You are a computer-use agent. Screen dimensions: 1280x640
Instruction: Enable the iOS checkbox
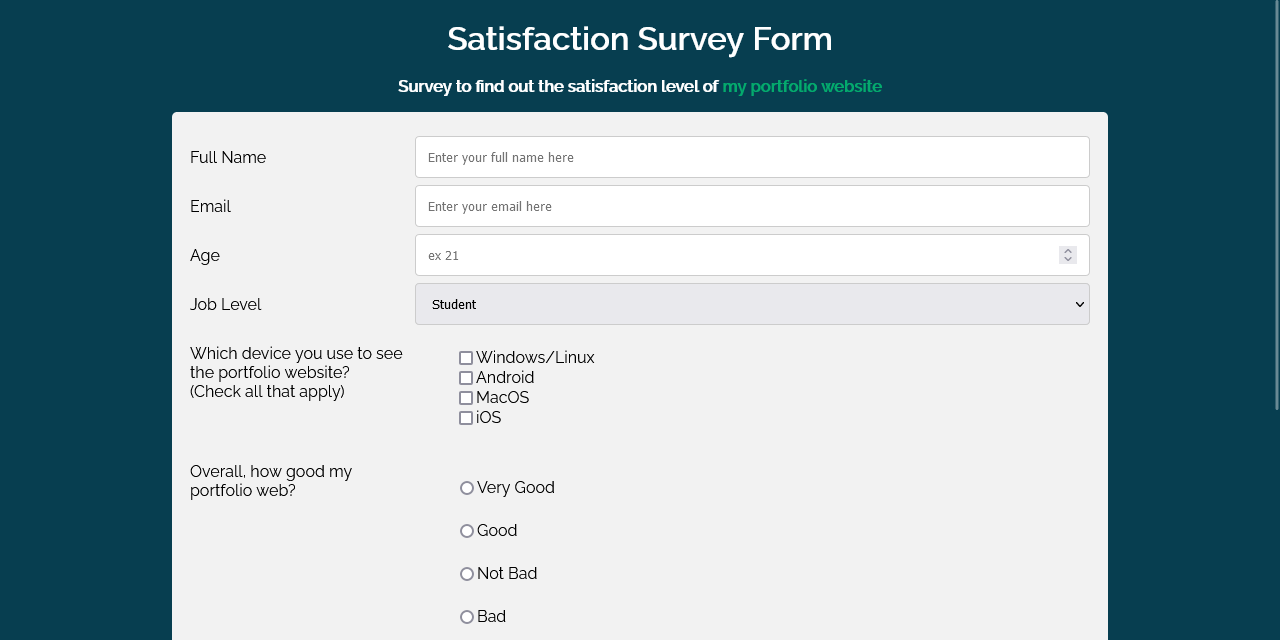[466, 417]
